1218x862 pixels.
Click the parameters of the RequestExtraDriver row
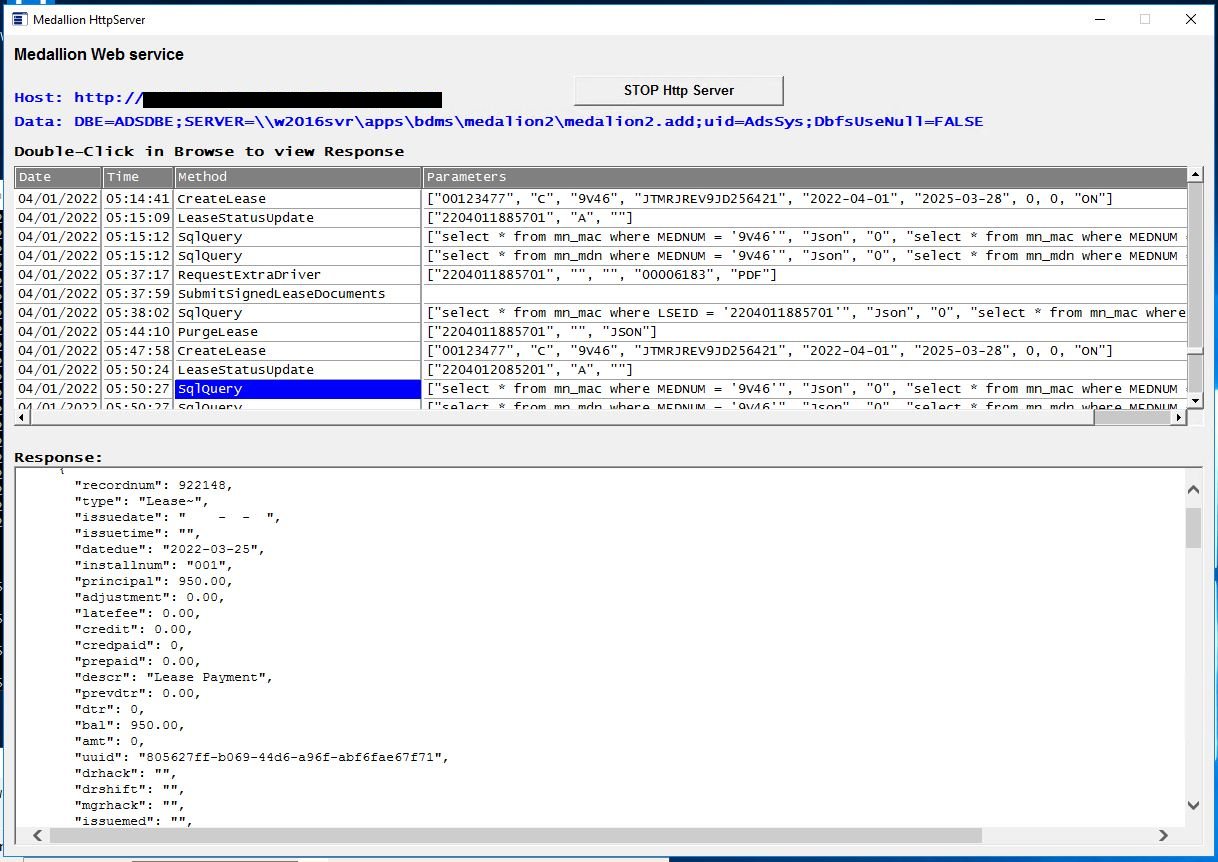pyautogui.click(x=805, y=275)
